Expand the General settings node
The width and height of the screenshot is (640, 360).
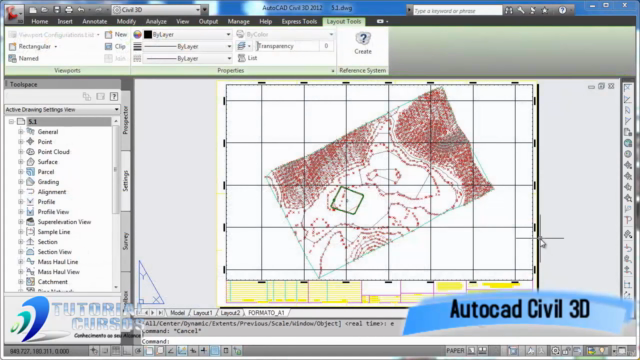20,132
